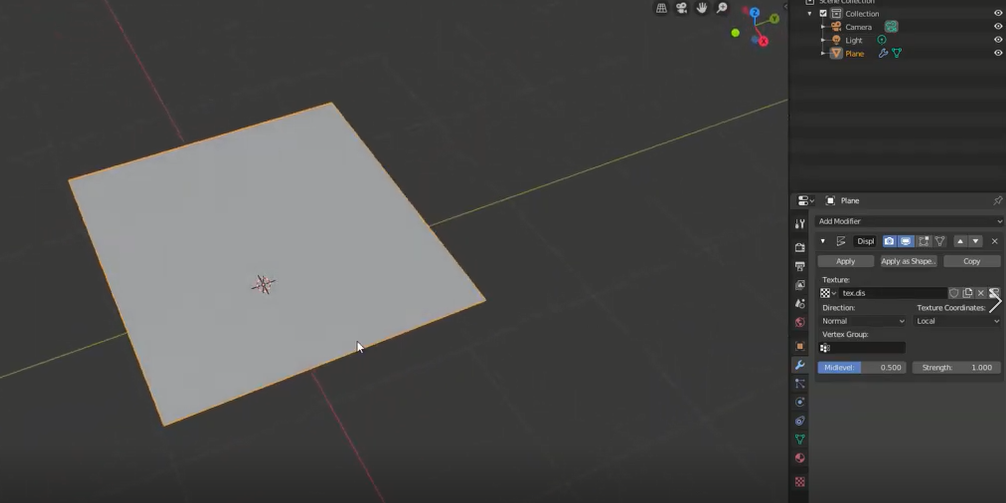This screenshot has width=1006, height=503.
Task: Click the red X axis on navigation gizmo
Action: tap(763, 42)
